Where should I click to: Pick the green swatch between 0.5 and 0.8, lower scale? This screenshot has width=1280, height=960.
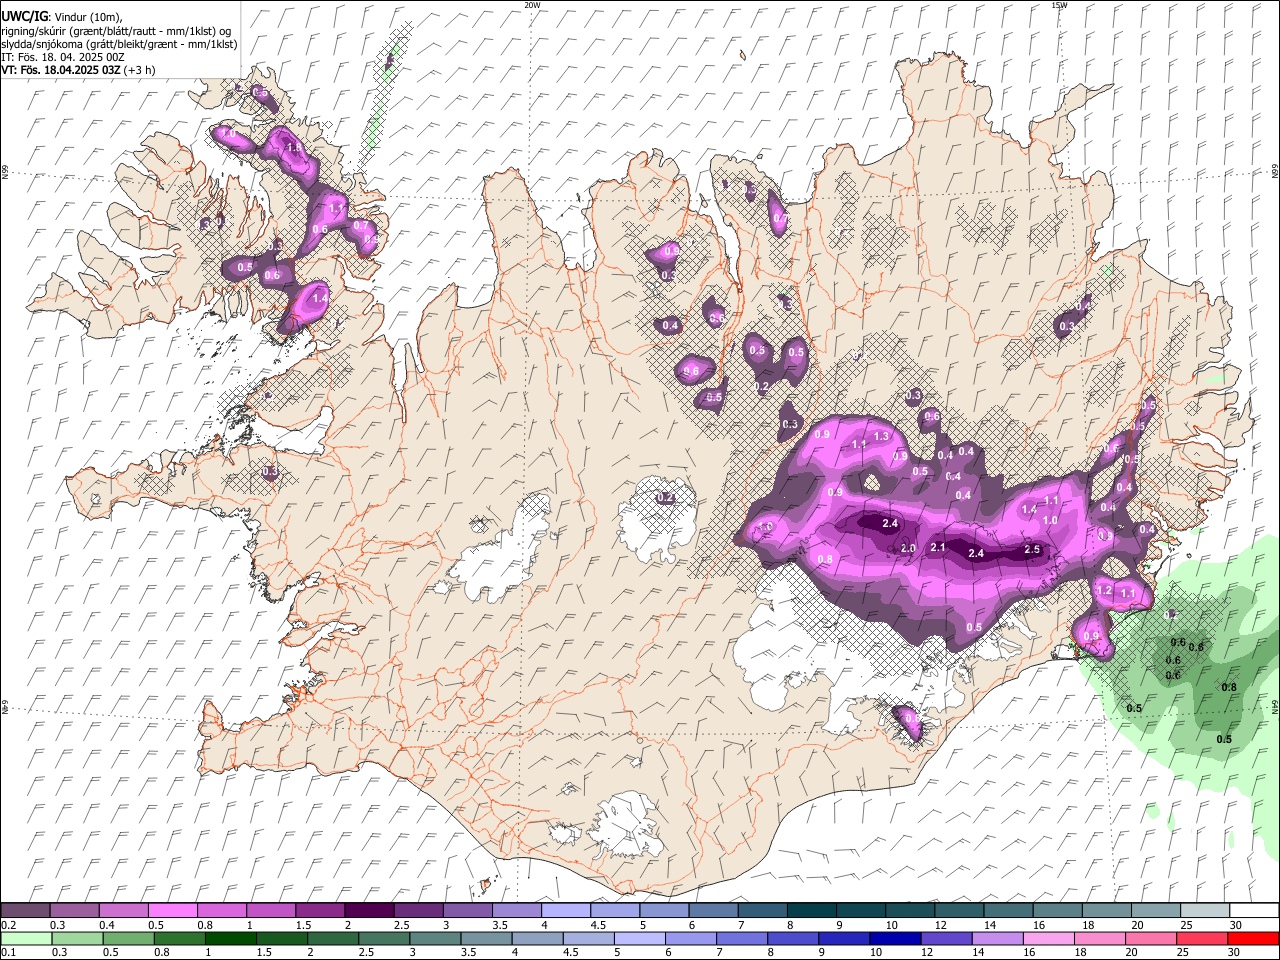(x=128, y=938)
